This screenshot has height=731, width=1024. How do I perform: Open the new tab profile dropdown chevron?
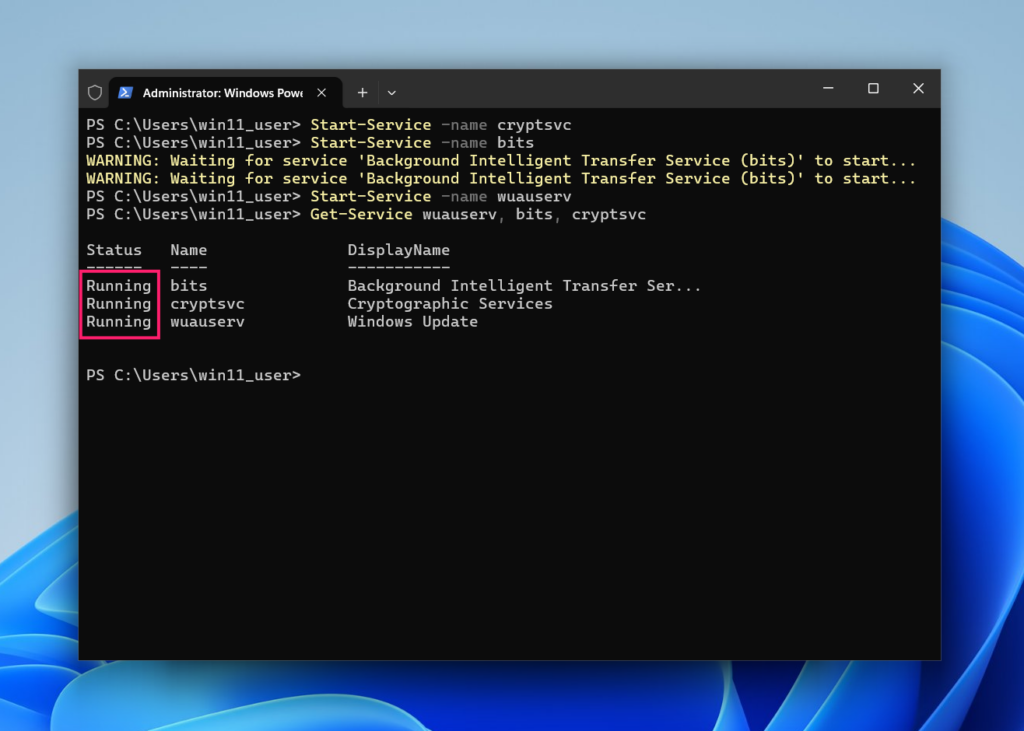392,93
